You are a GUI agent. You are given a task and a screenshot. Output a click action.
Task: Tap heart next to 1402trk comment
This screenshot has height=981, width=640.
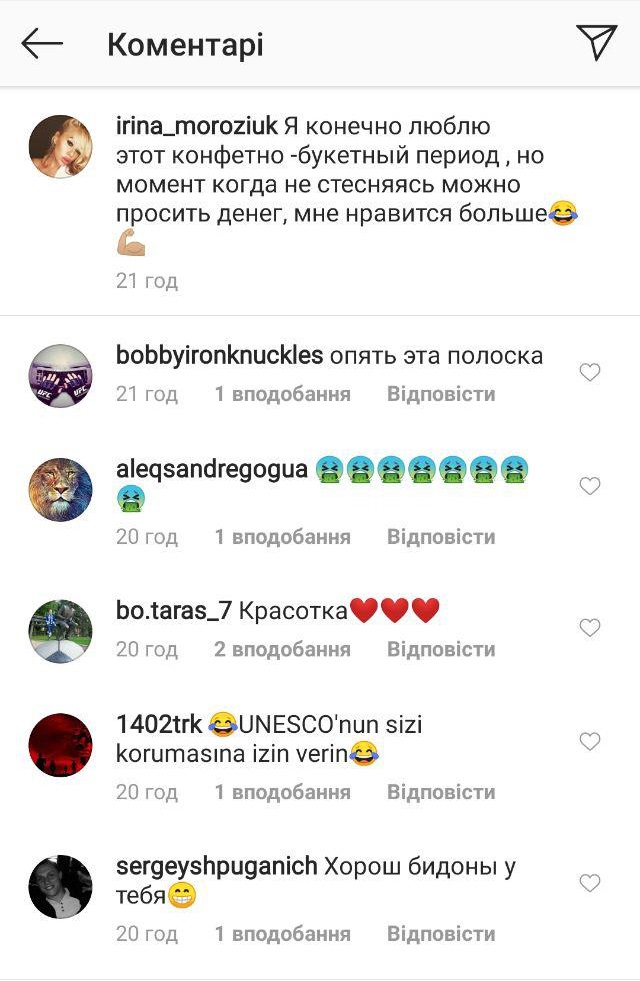(589, 741)
